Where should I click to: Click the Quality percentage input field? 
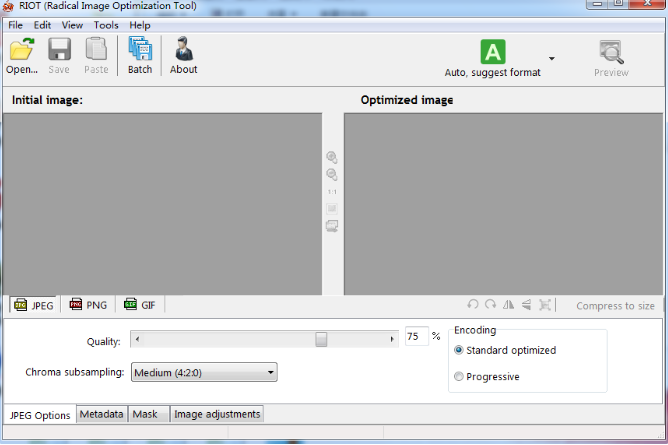tap(416, 337)
